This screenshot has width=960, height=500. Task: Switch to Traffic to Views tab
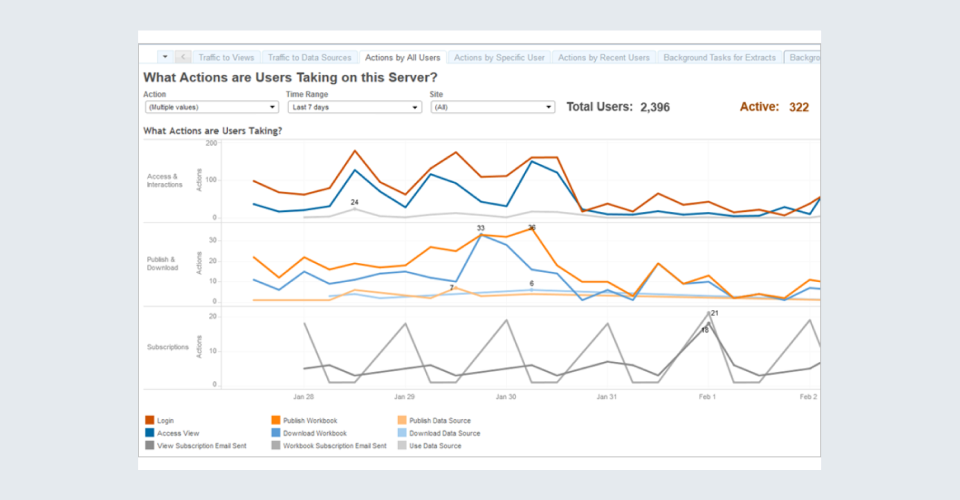point(226,58)
